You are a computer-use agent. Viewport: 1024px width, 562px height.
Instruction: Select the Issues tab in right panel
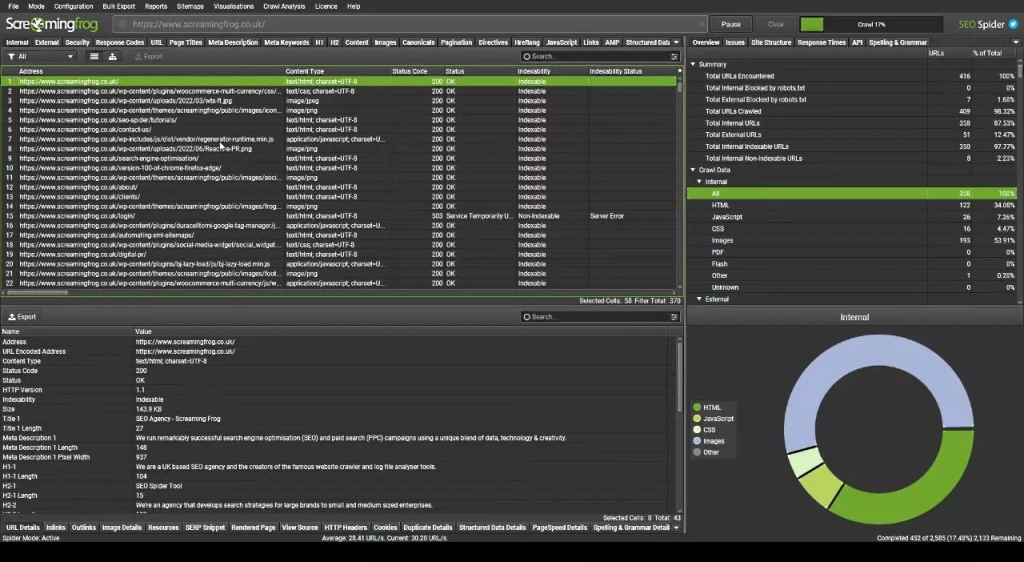(735, 42)
